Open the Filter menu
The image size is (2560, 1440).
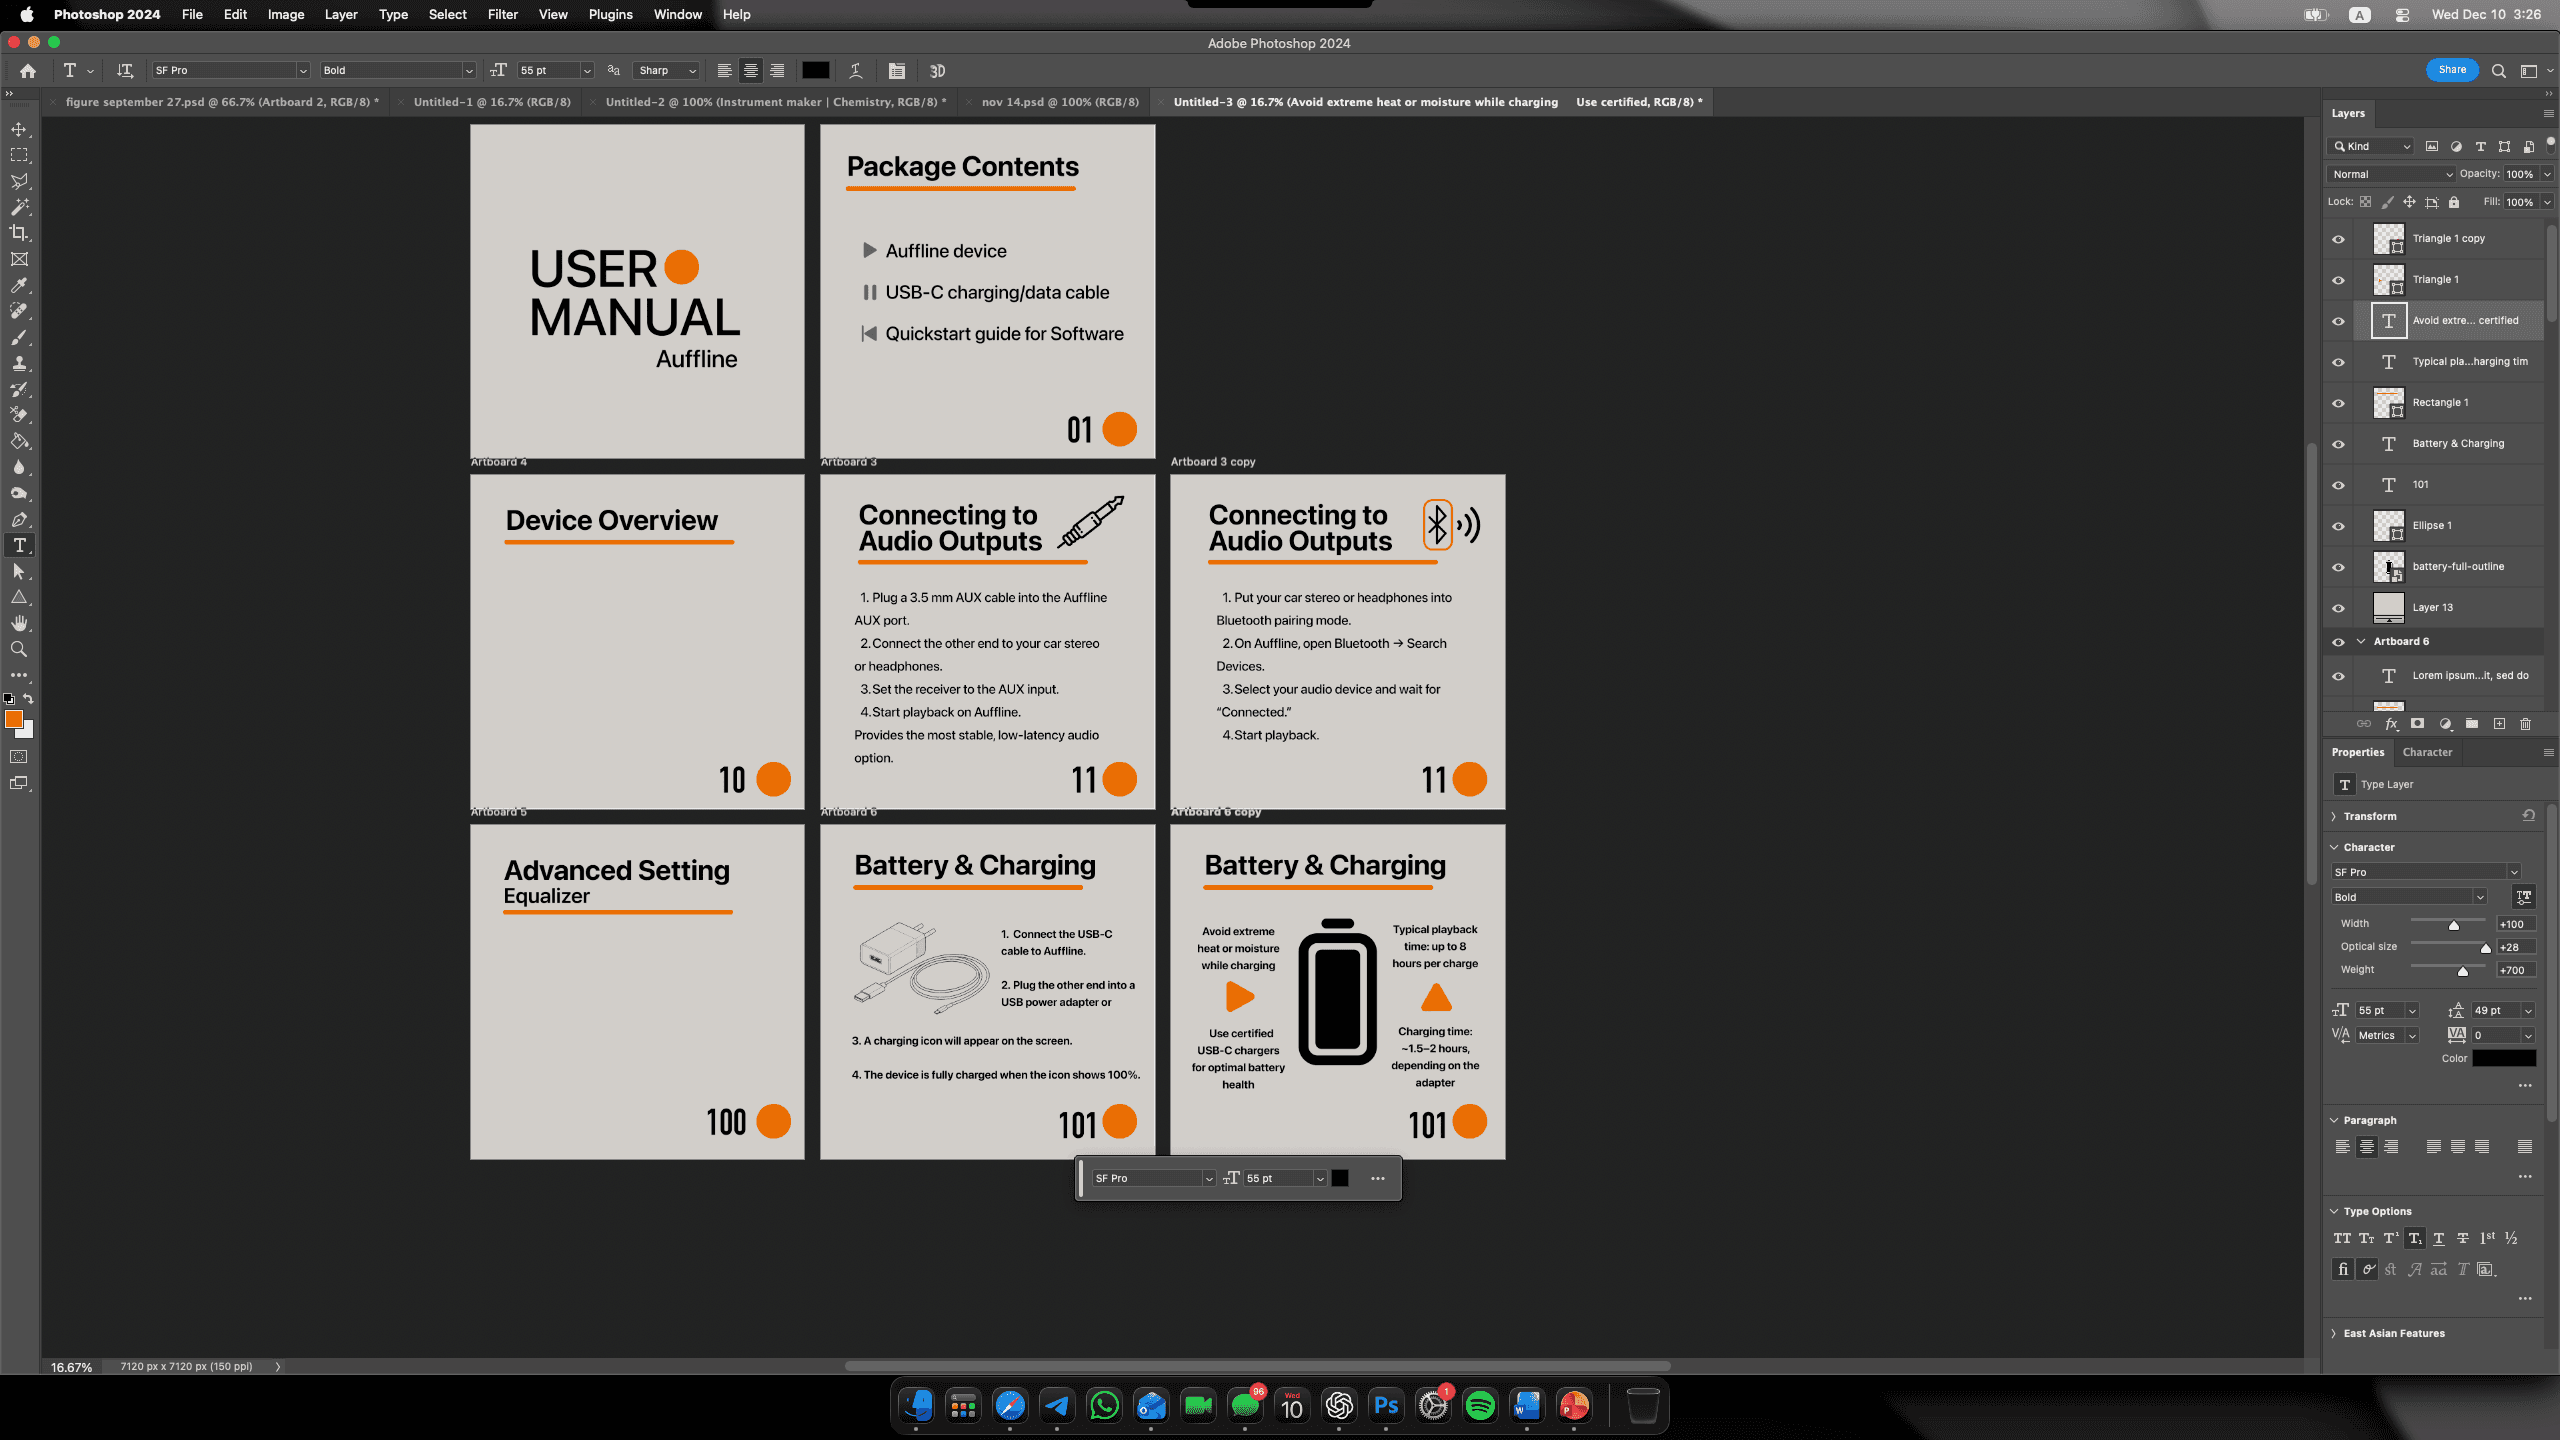[502, 14]
